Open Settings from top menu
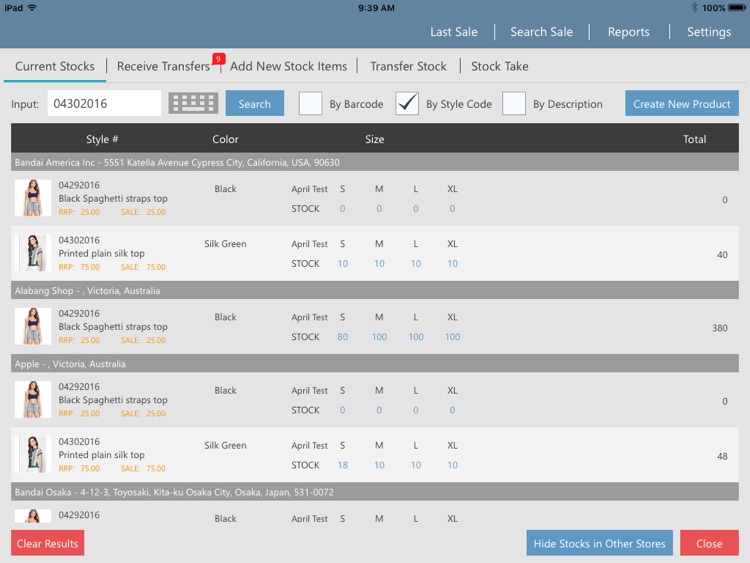The width and height of the screenshot is (750, 563). tap(709, 32)
